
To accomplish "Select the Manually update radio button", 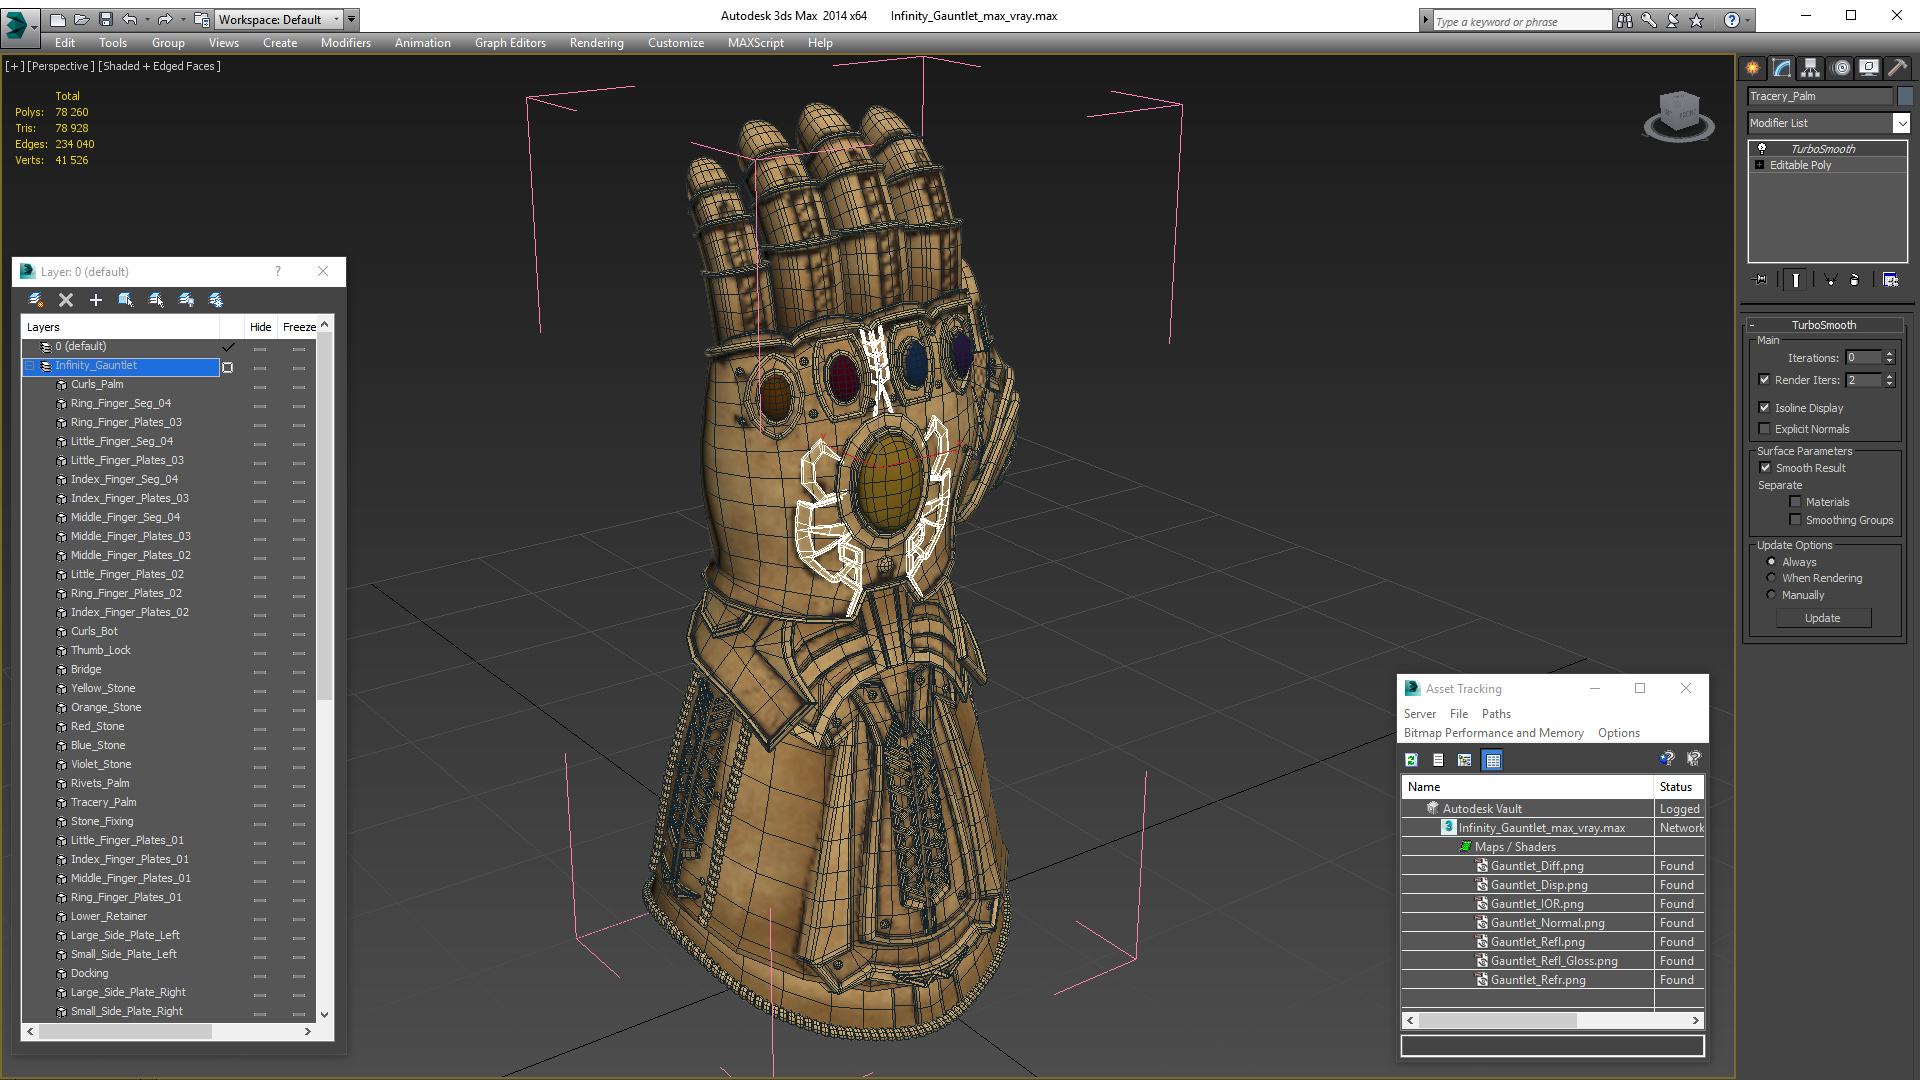I will pos(1772,595).
